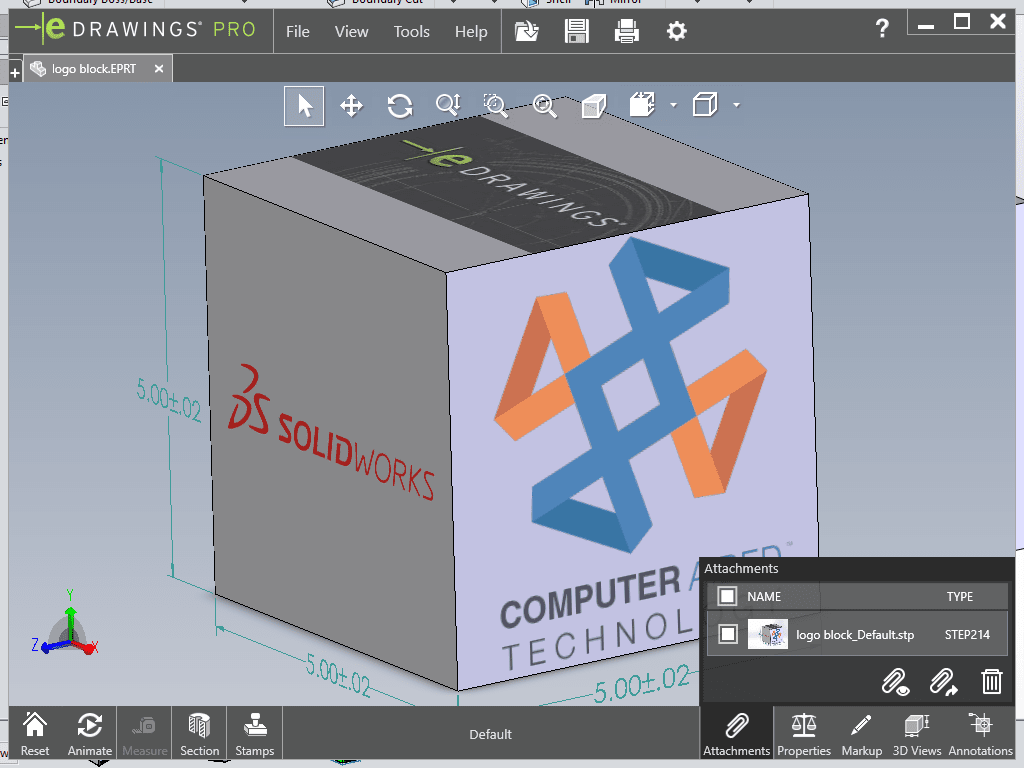Open the Options gear icon

pyautogui.click(x=677, y=31)
